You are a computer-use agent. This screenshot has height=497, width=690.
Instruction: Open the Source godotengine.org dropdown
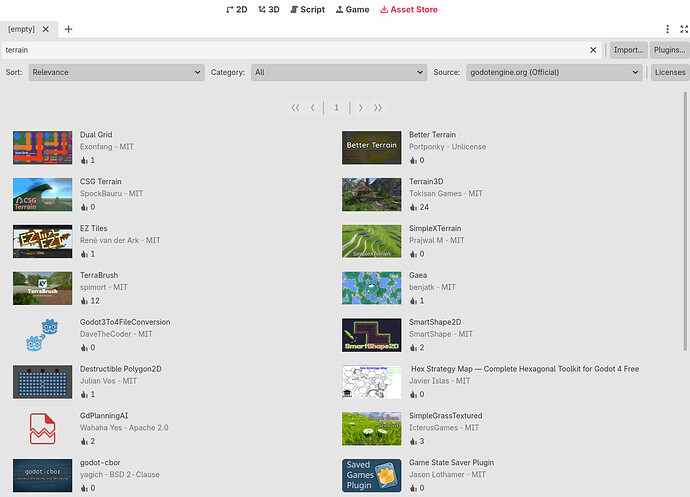[x=554, y=72]
